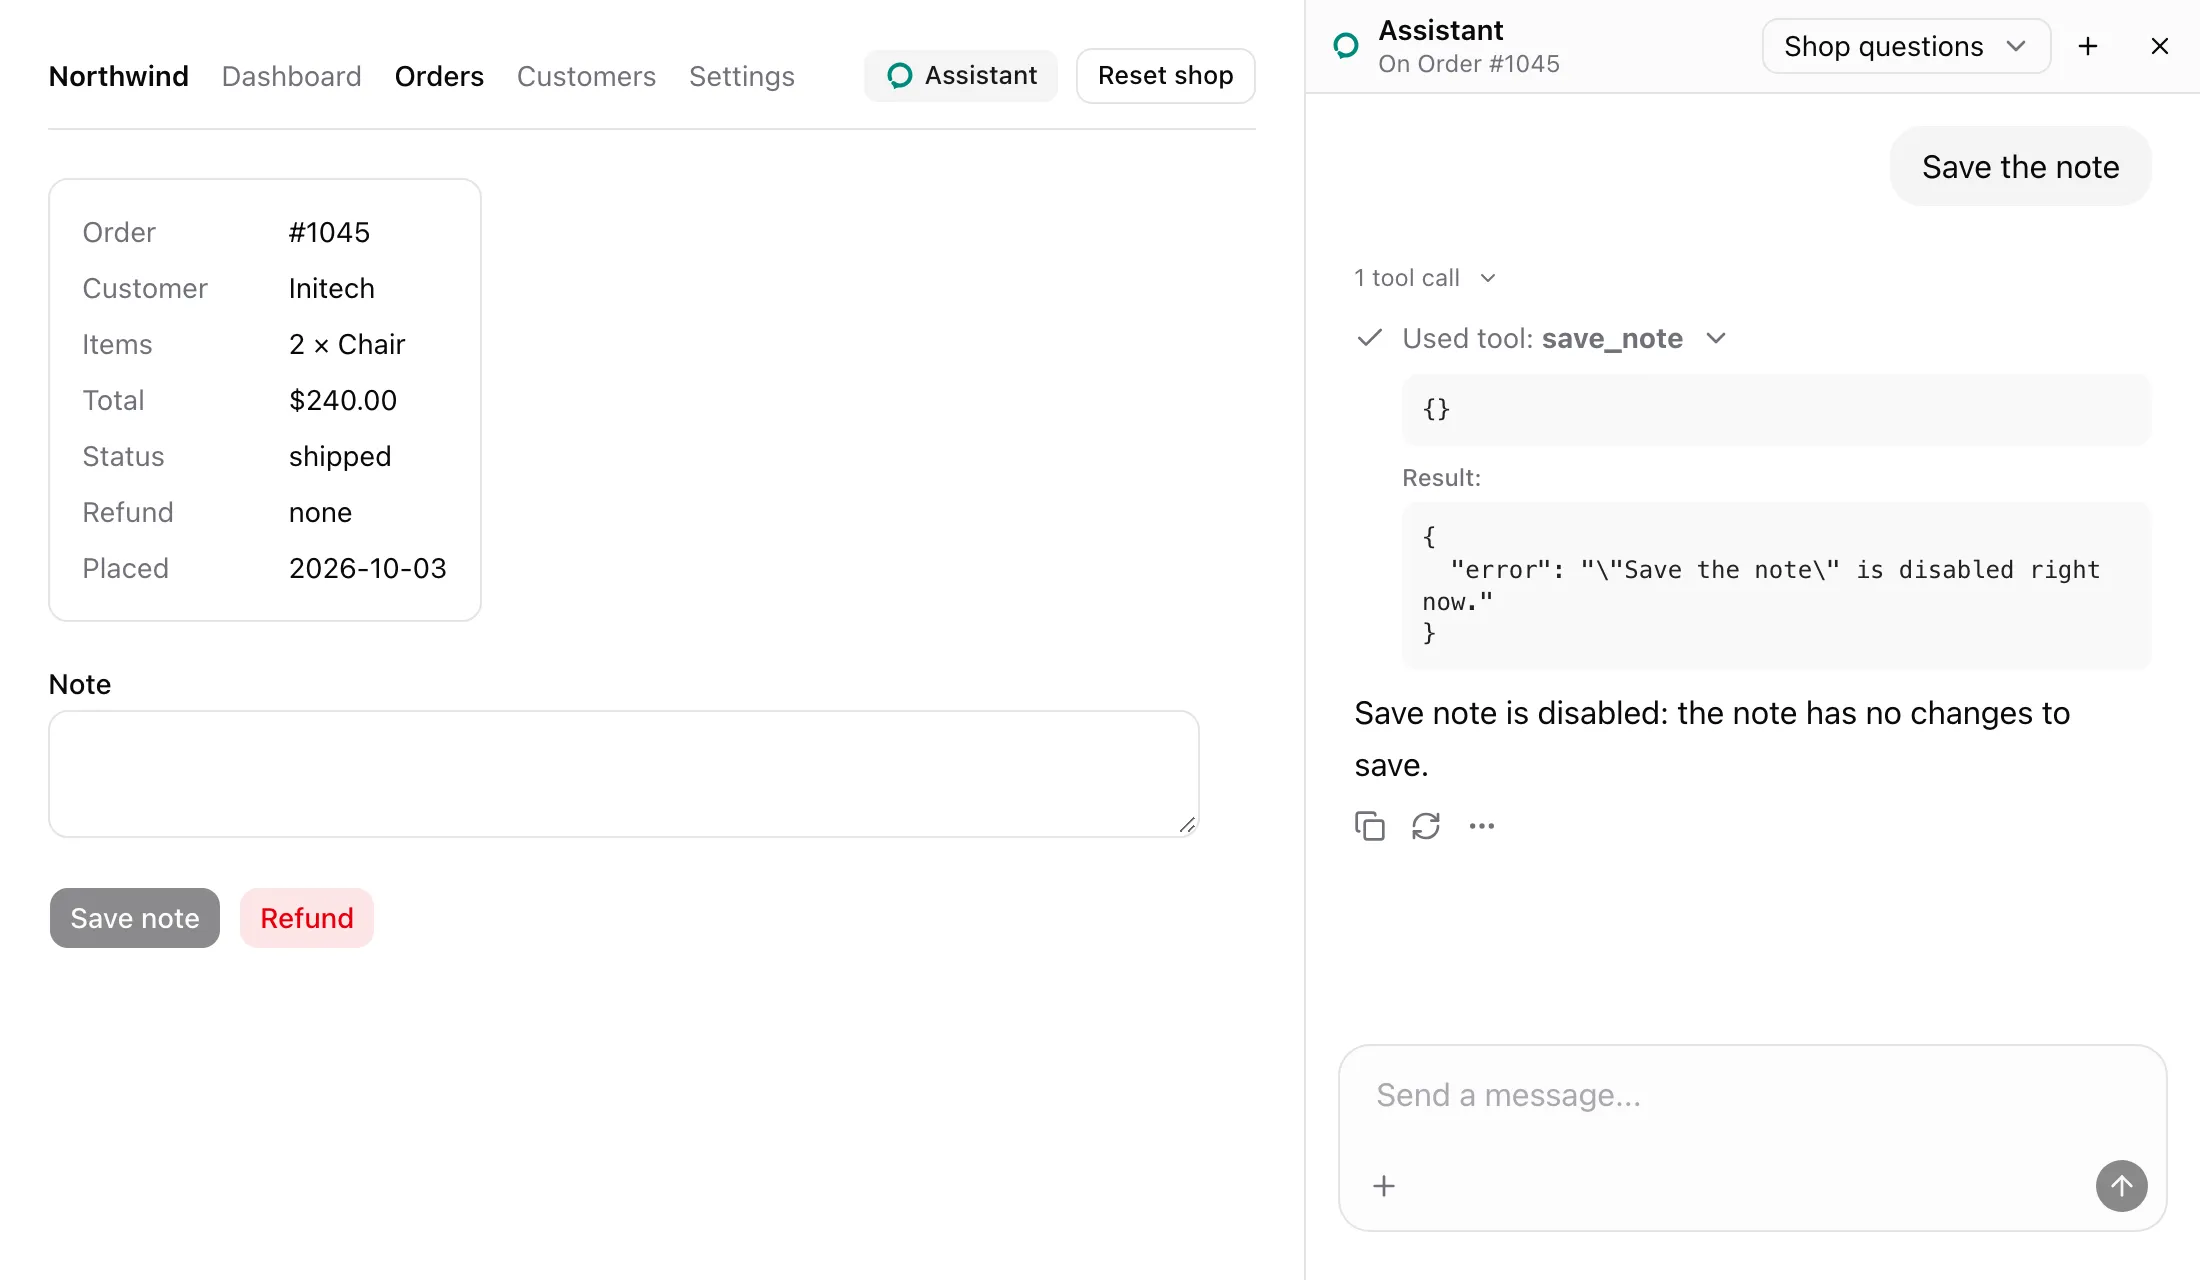This screenshot has width=2200, height=1280.
Task: Select the customer name Initech
Action: (x=331, y=288)
